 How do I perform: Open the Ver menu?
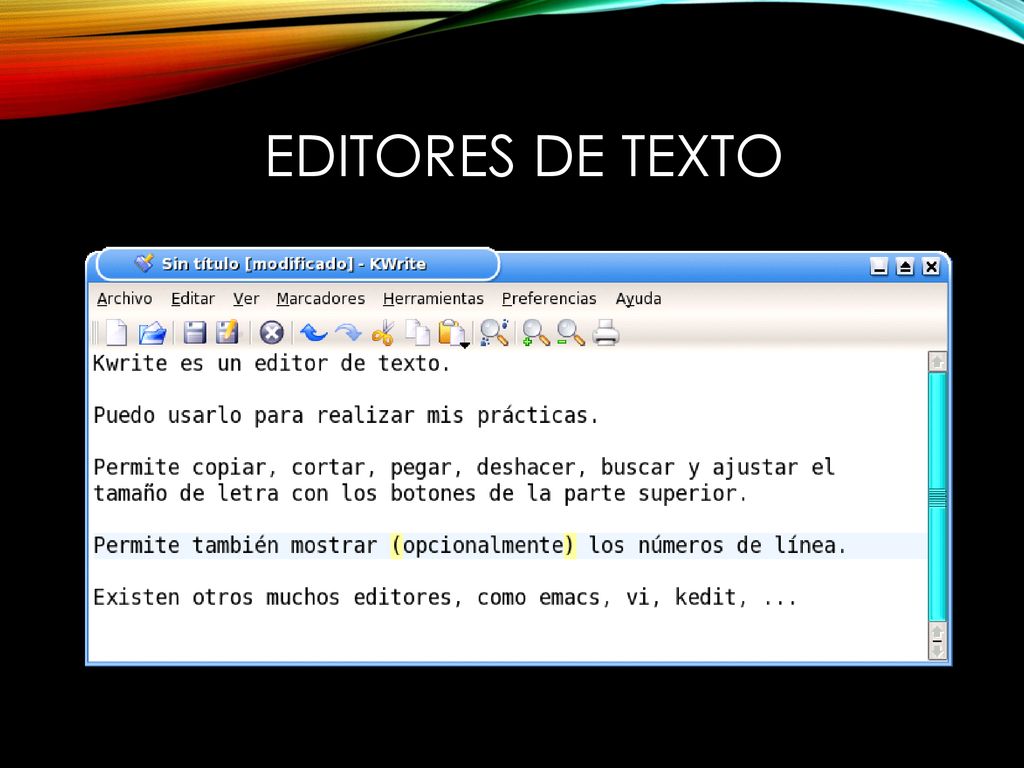246,298
